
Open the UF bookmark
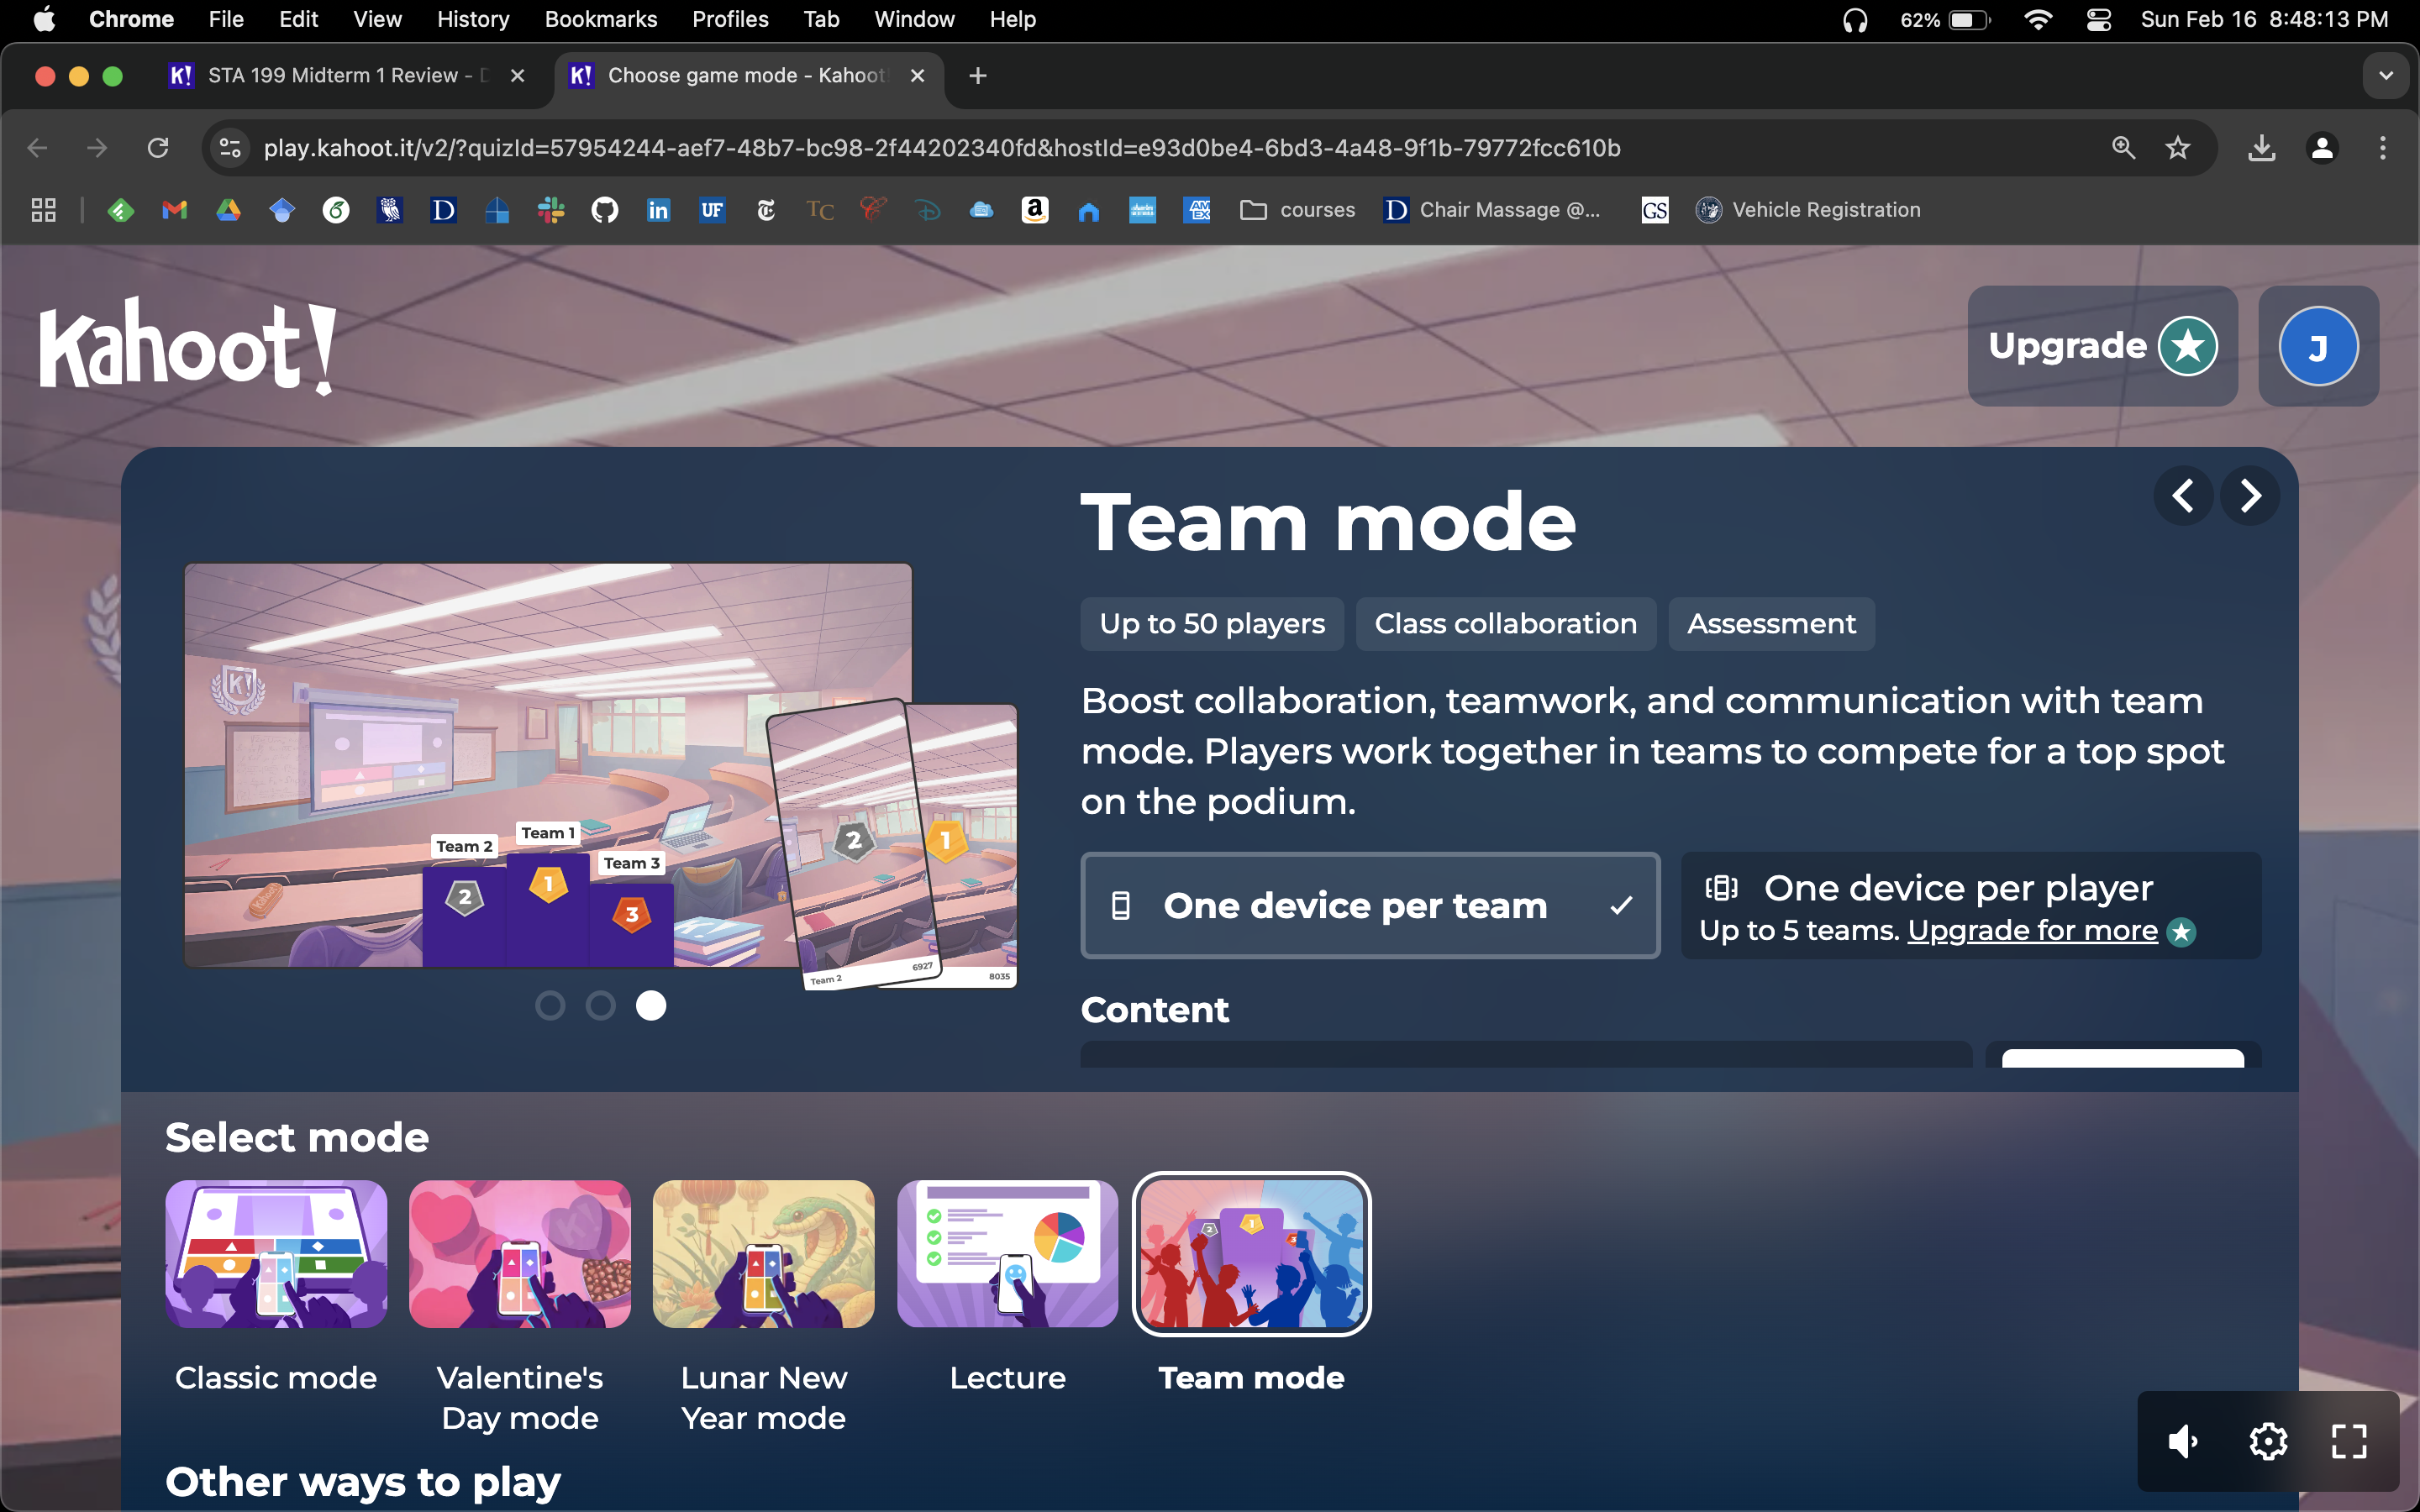pos(712,210)
